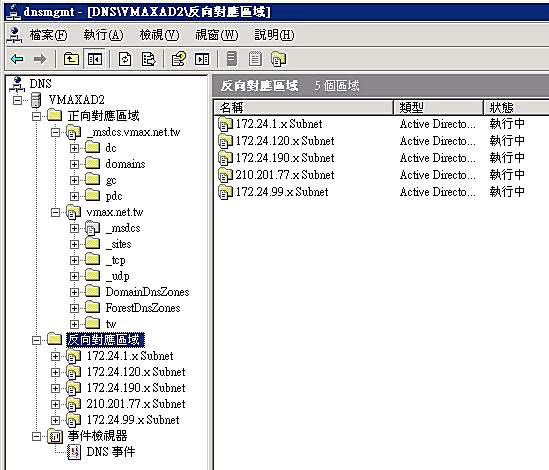Click the Help toolbar icon with question mark
Screen dimensions: 549x470
click(179, 59)
